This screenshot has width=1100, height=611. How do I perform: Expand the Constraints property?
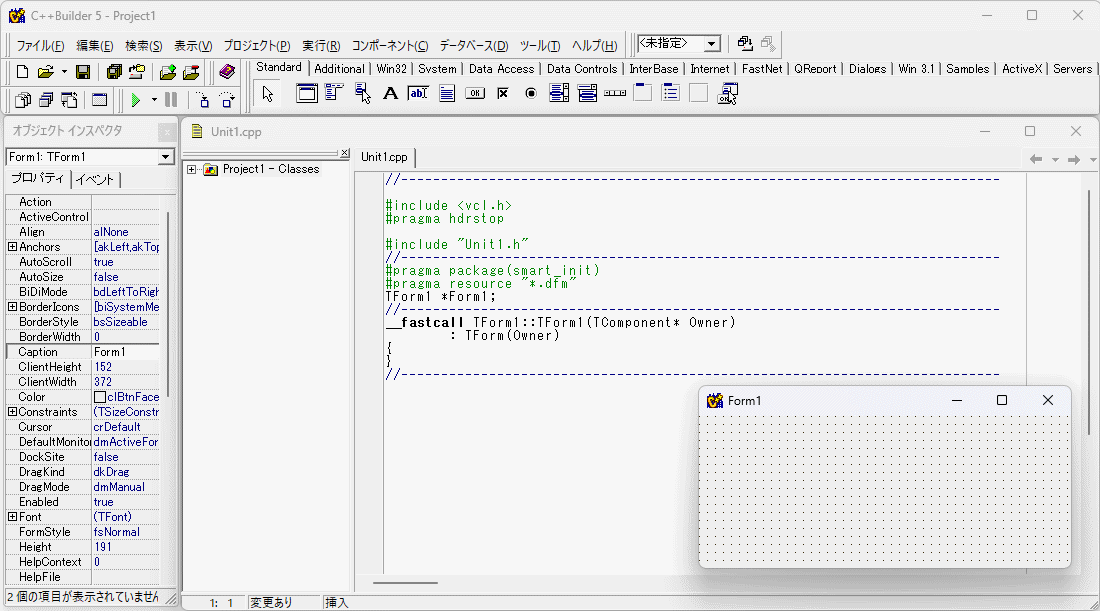[12, 412]
